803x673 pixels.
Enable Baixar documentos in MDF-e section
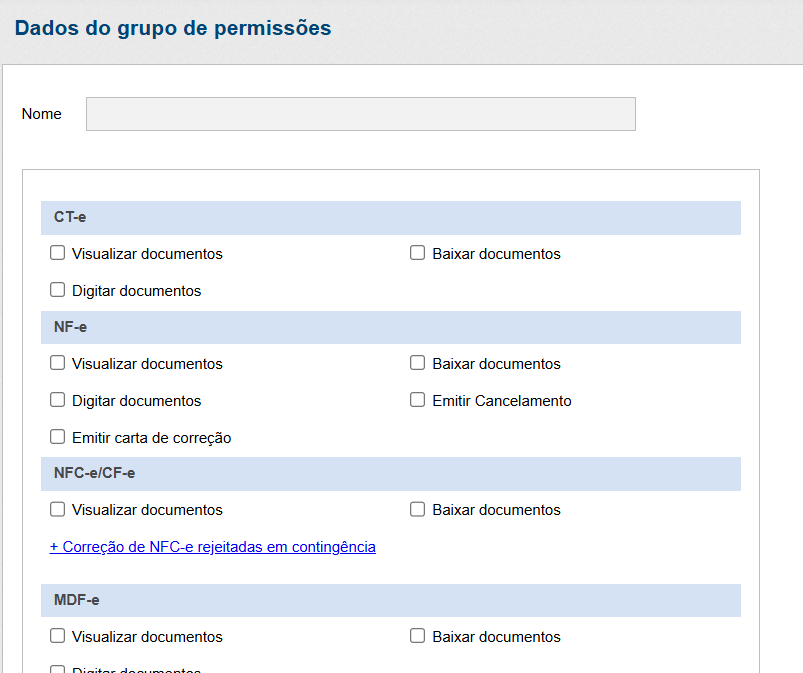[418, 636]
